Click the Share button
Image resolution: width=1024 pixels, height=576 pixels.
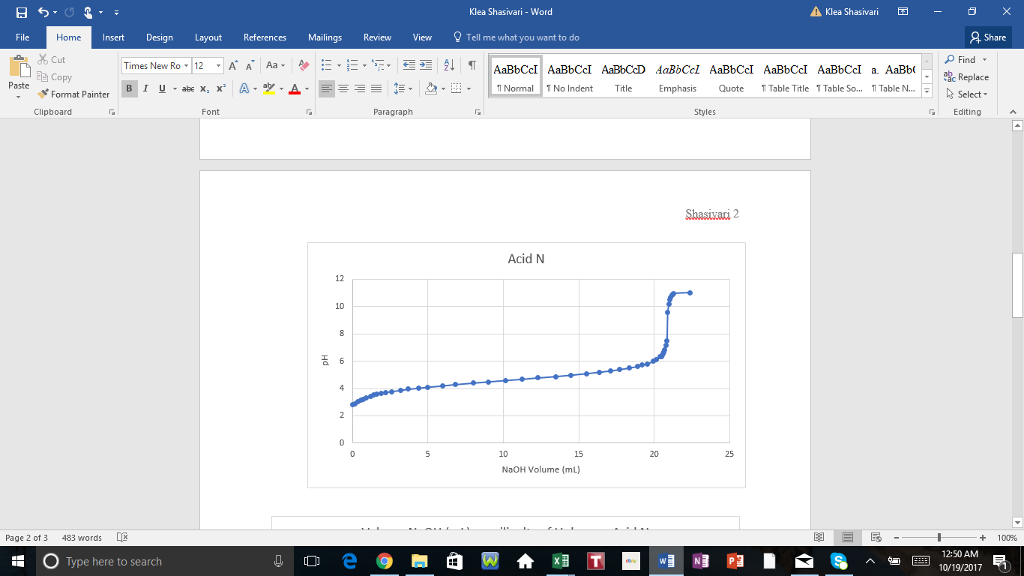987,37
